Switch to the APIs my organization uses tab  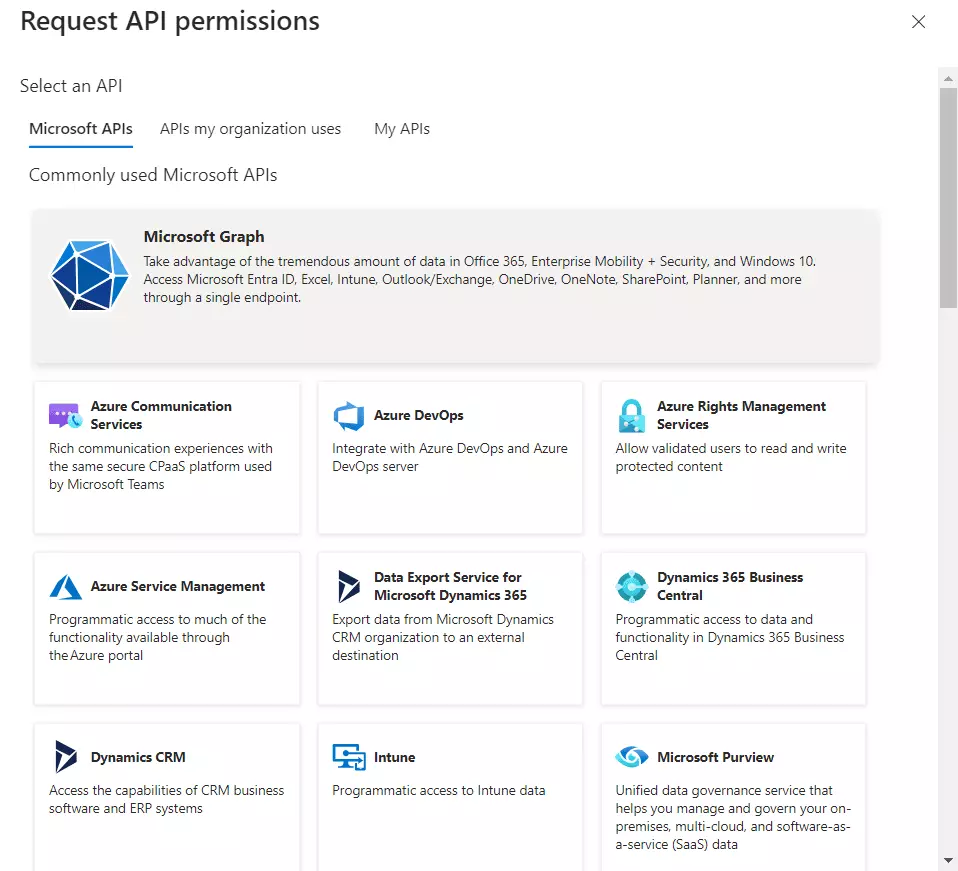[250, 128]
